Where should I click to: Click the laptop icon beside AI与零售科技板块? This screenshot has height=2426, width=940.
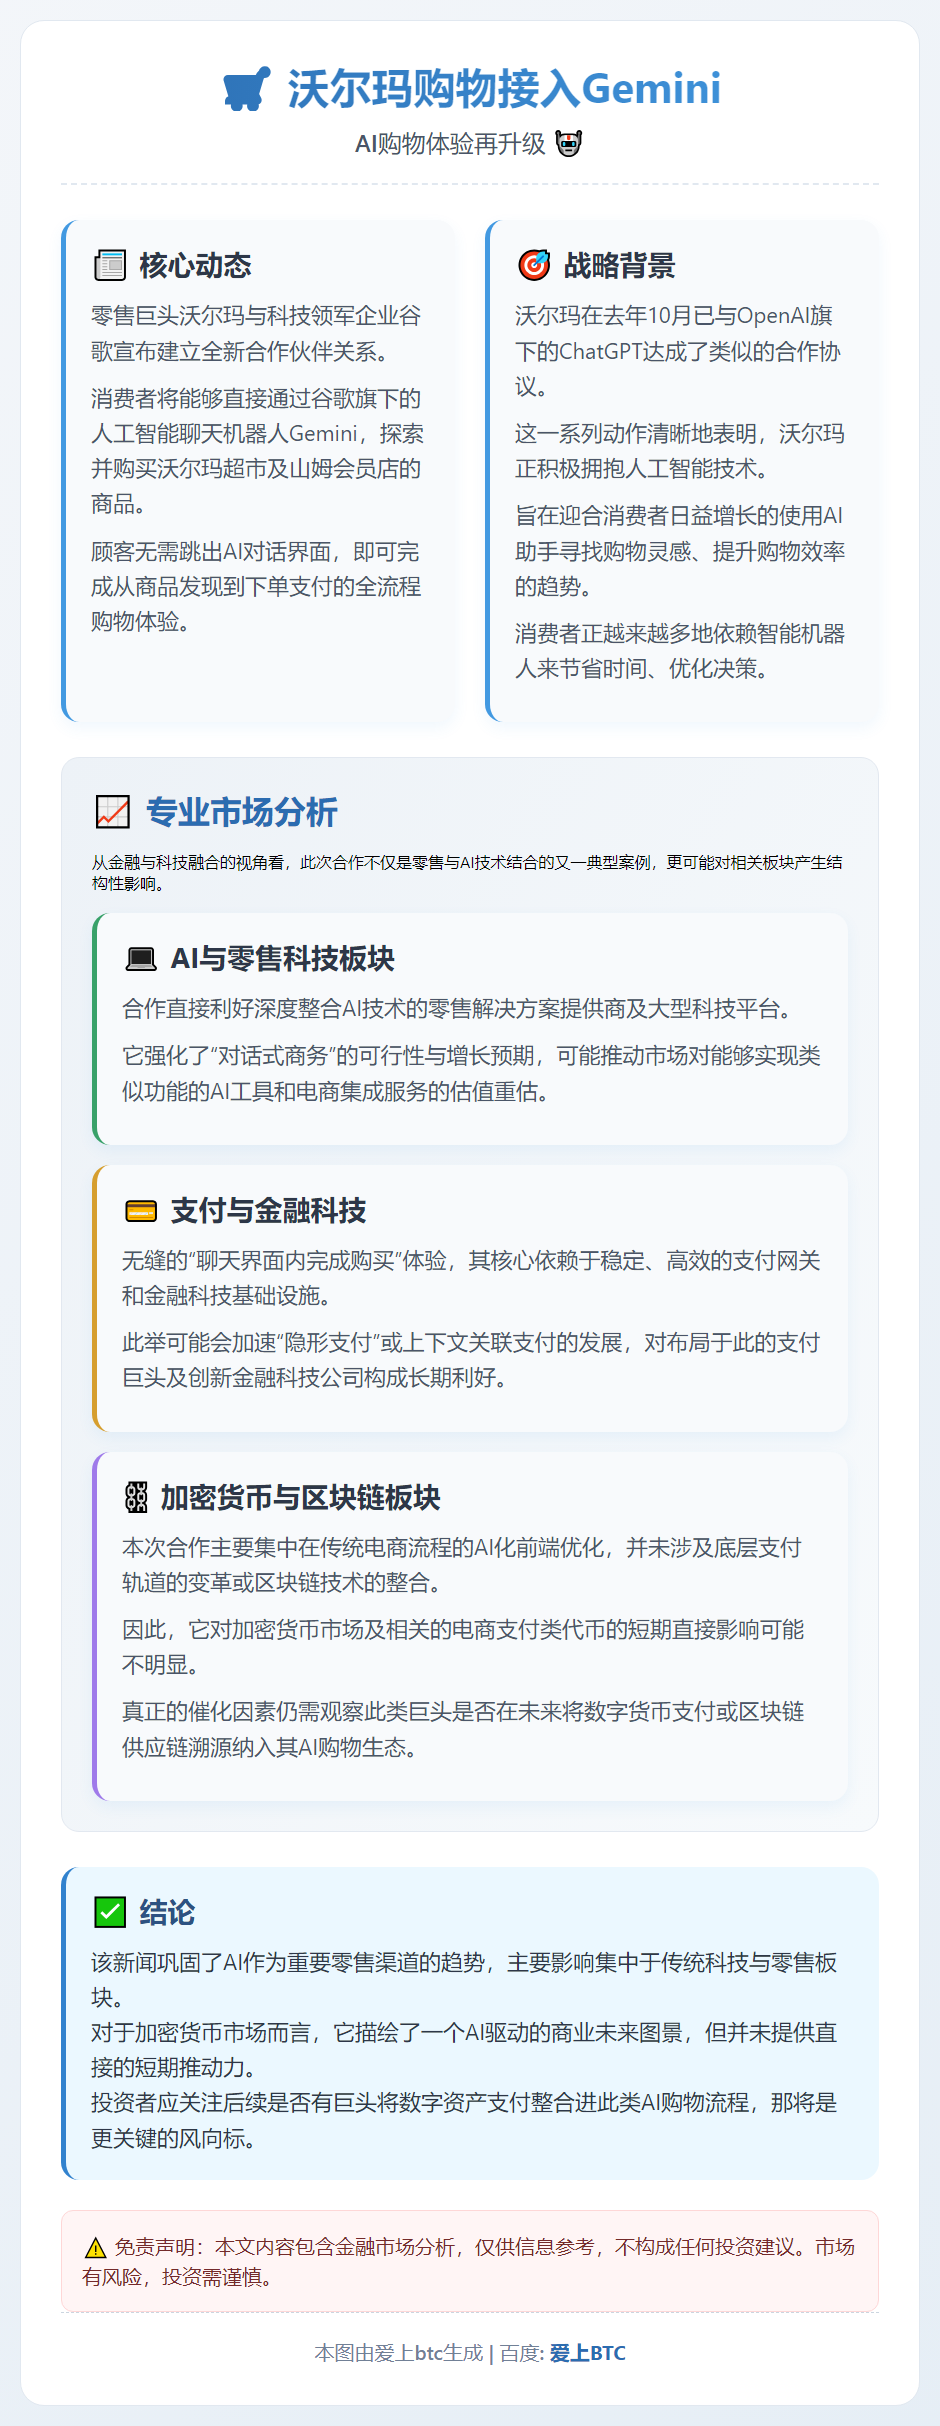point(141,959)
